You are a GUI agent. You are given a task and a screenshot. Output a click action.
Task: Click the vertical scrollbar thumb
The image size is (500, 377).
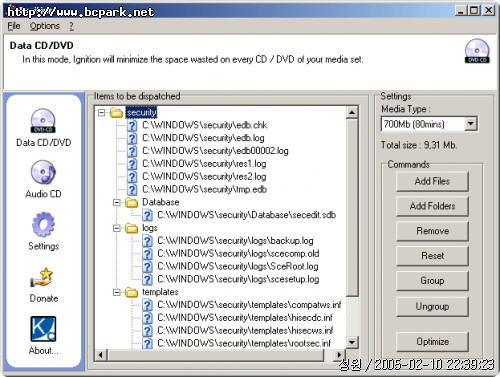(352, 207)
